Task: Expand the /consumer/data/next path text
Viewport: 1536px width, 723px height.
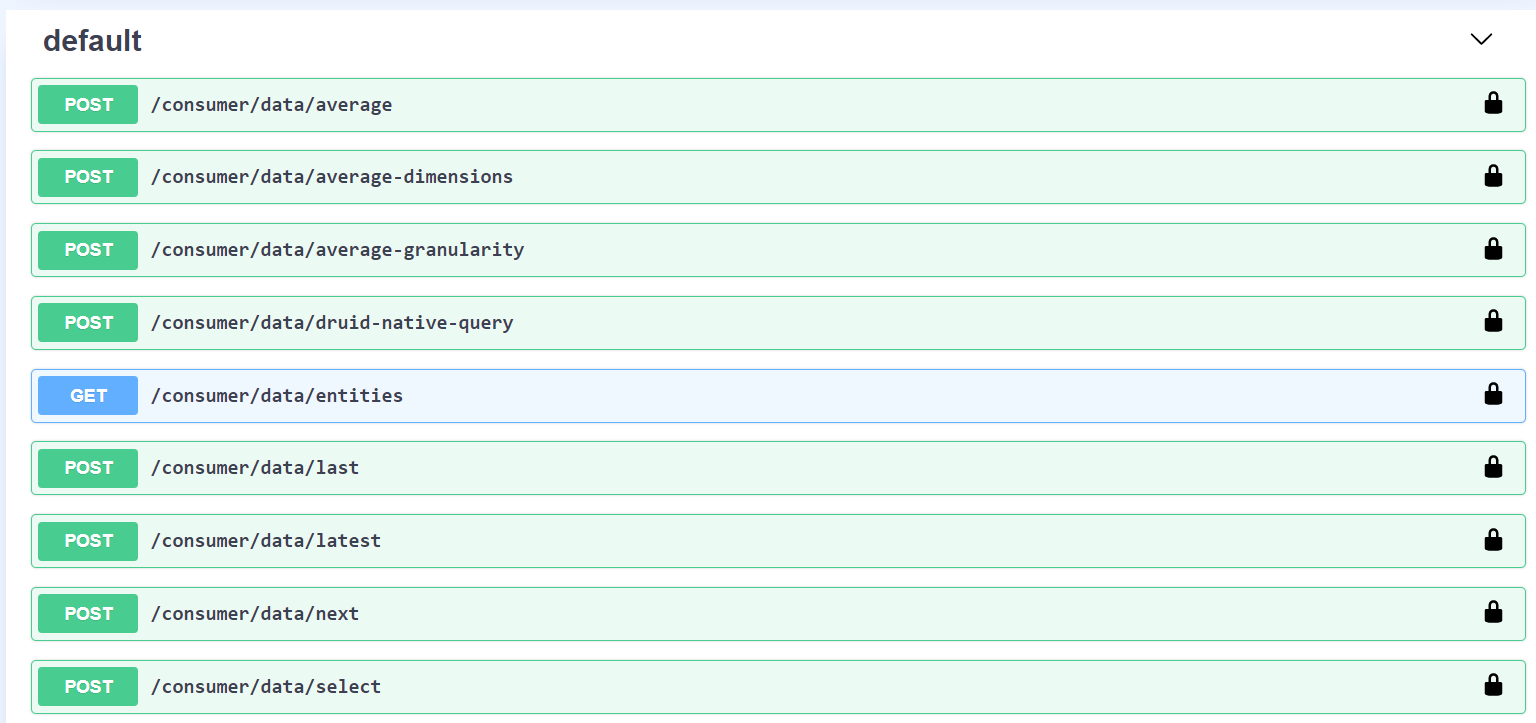Action: (x=255, y=614)
